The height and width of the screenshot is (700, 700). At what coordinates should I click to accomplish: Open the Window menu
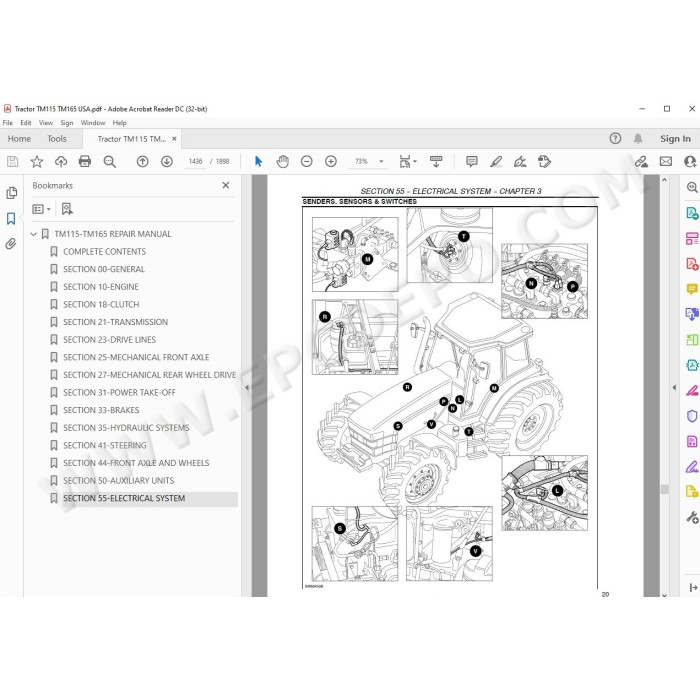coord(93,123)
